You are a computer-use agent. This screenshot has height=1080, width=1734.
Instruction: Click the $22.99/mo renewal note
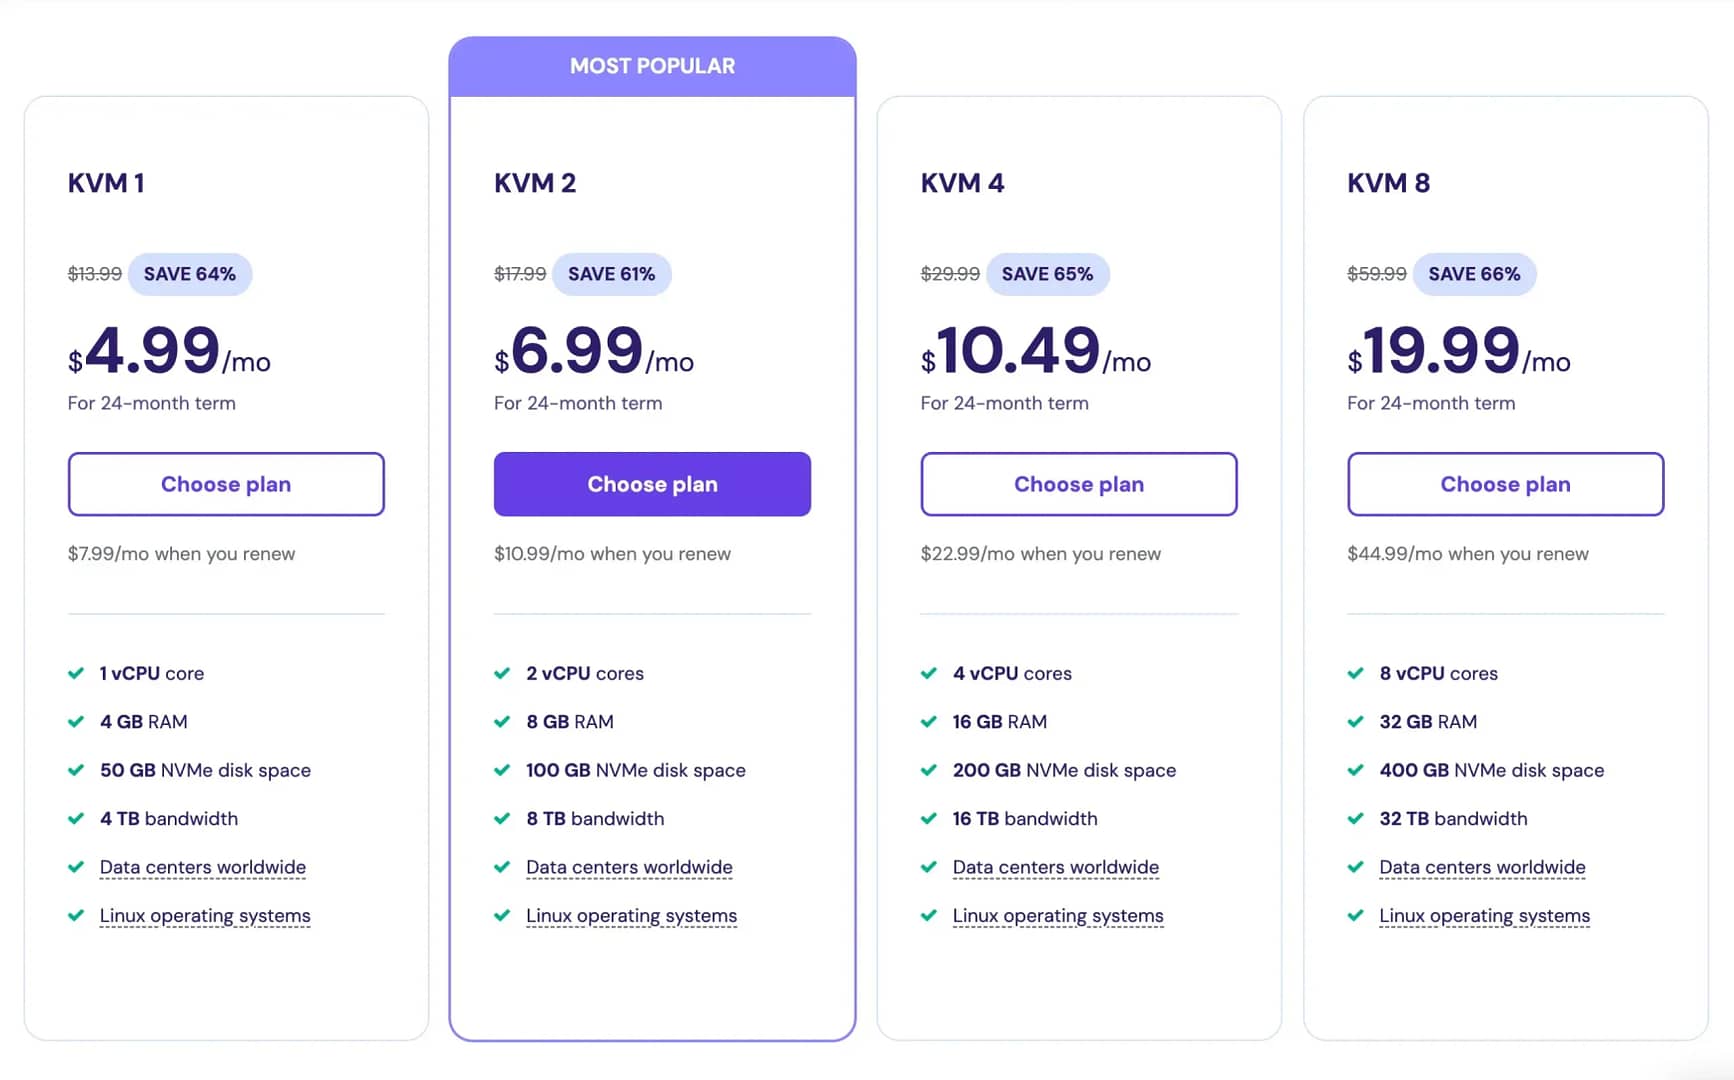click(x=1041, y=554)
